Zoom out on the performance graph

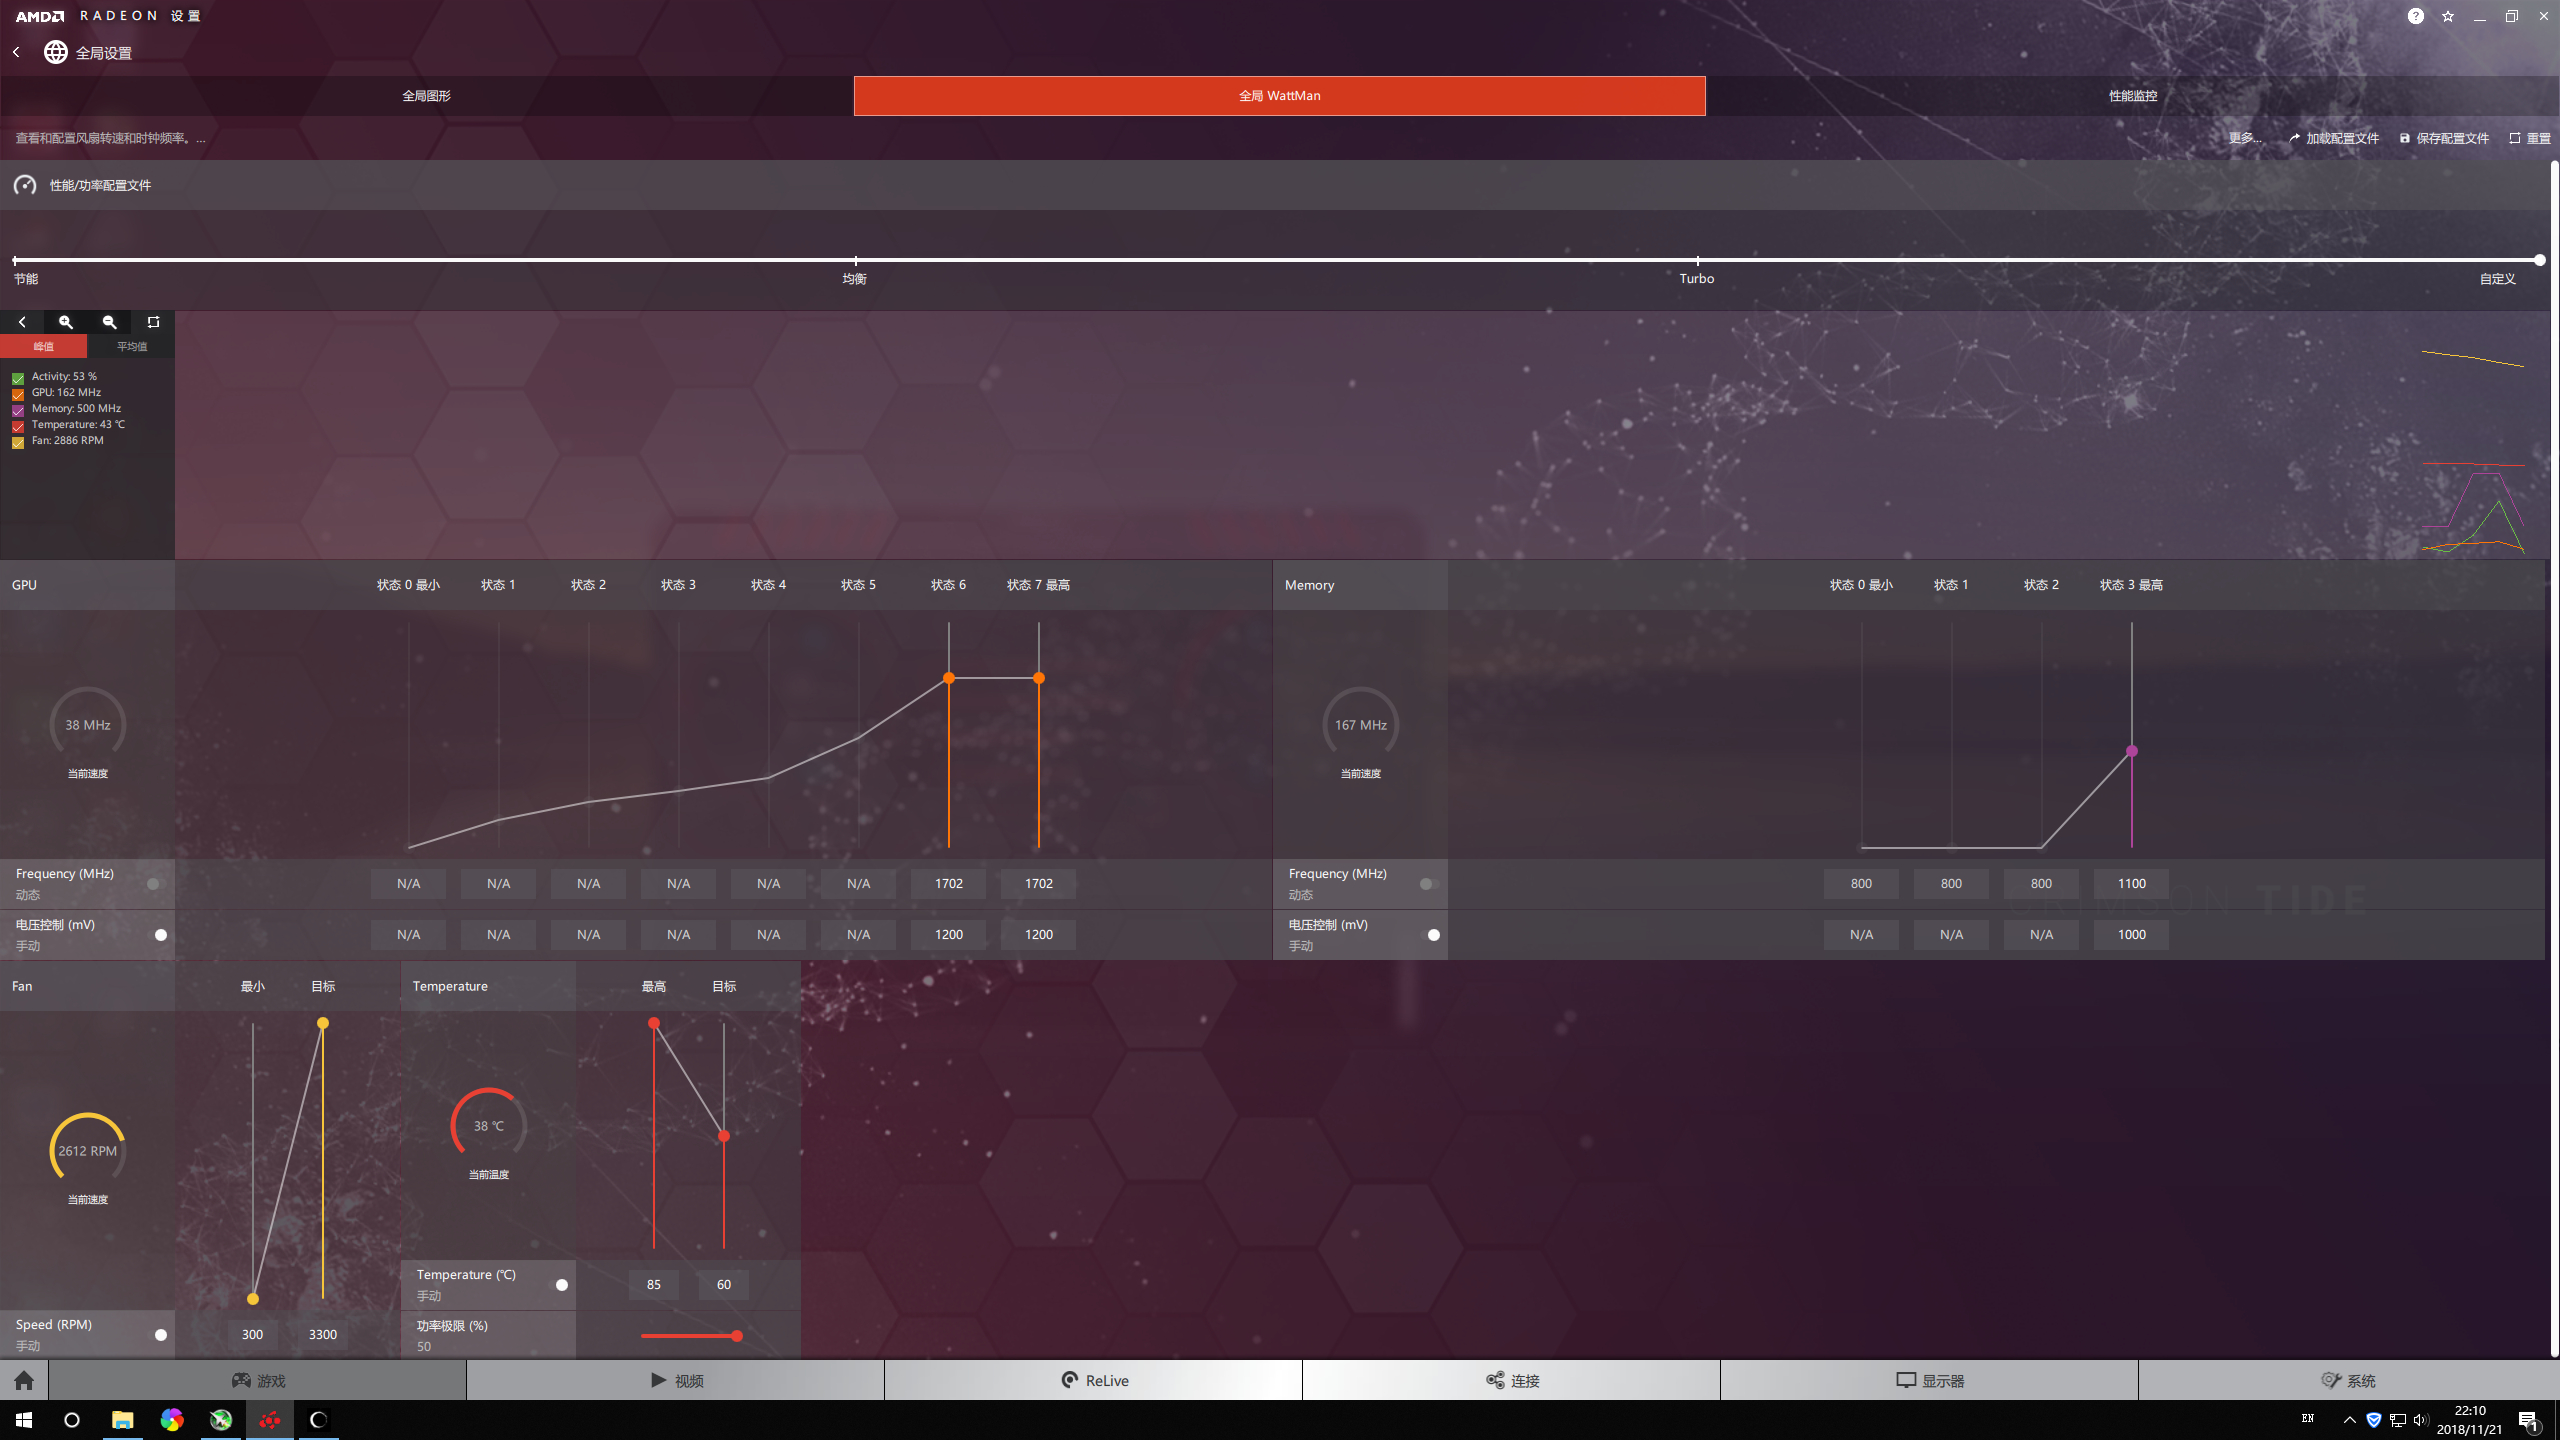click(x=110, y=322)
